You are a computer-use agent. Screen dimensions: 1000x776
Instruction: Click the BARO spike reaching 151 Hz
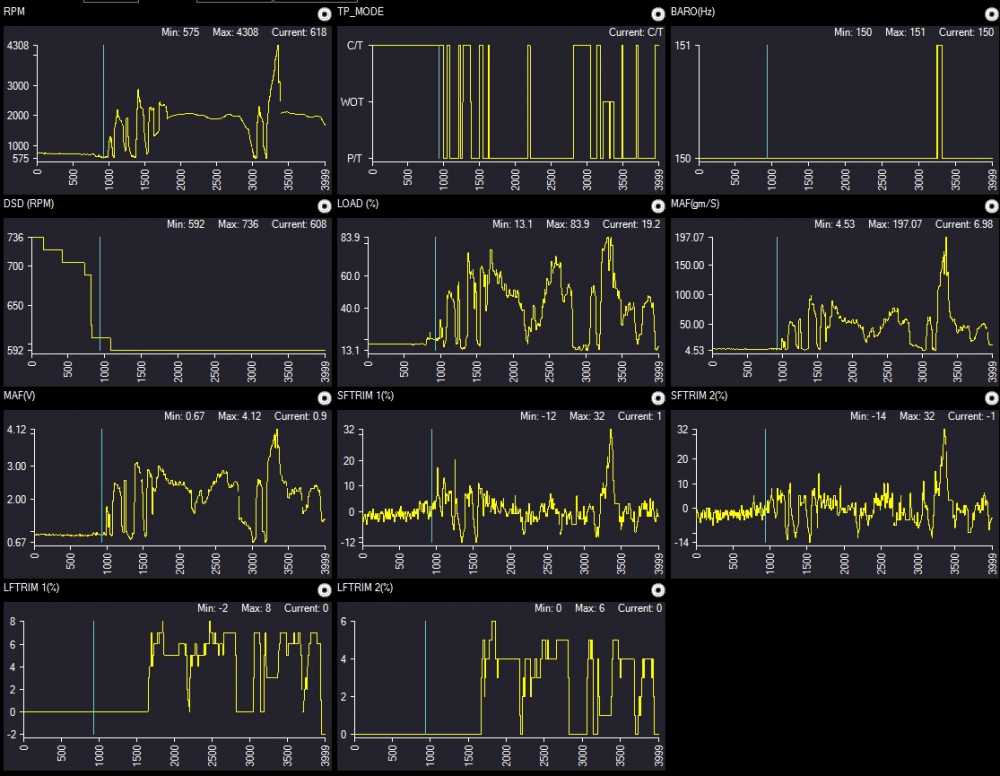939,100
